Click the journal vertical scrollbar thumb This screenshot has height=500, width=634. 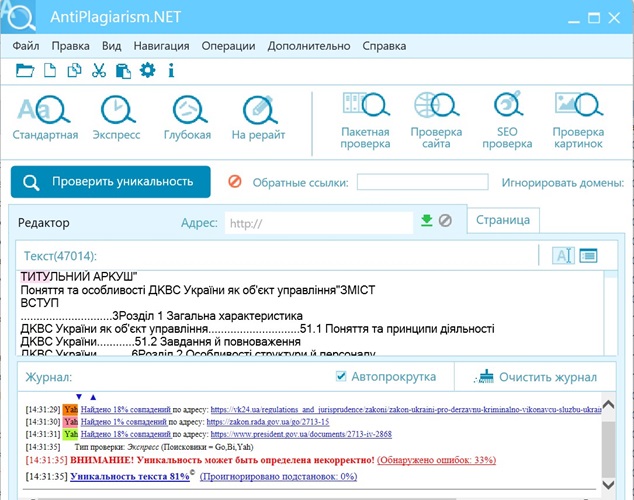point(609,449)
